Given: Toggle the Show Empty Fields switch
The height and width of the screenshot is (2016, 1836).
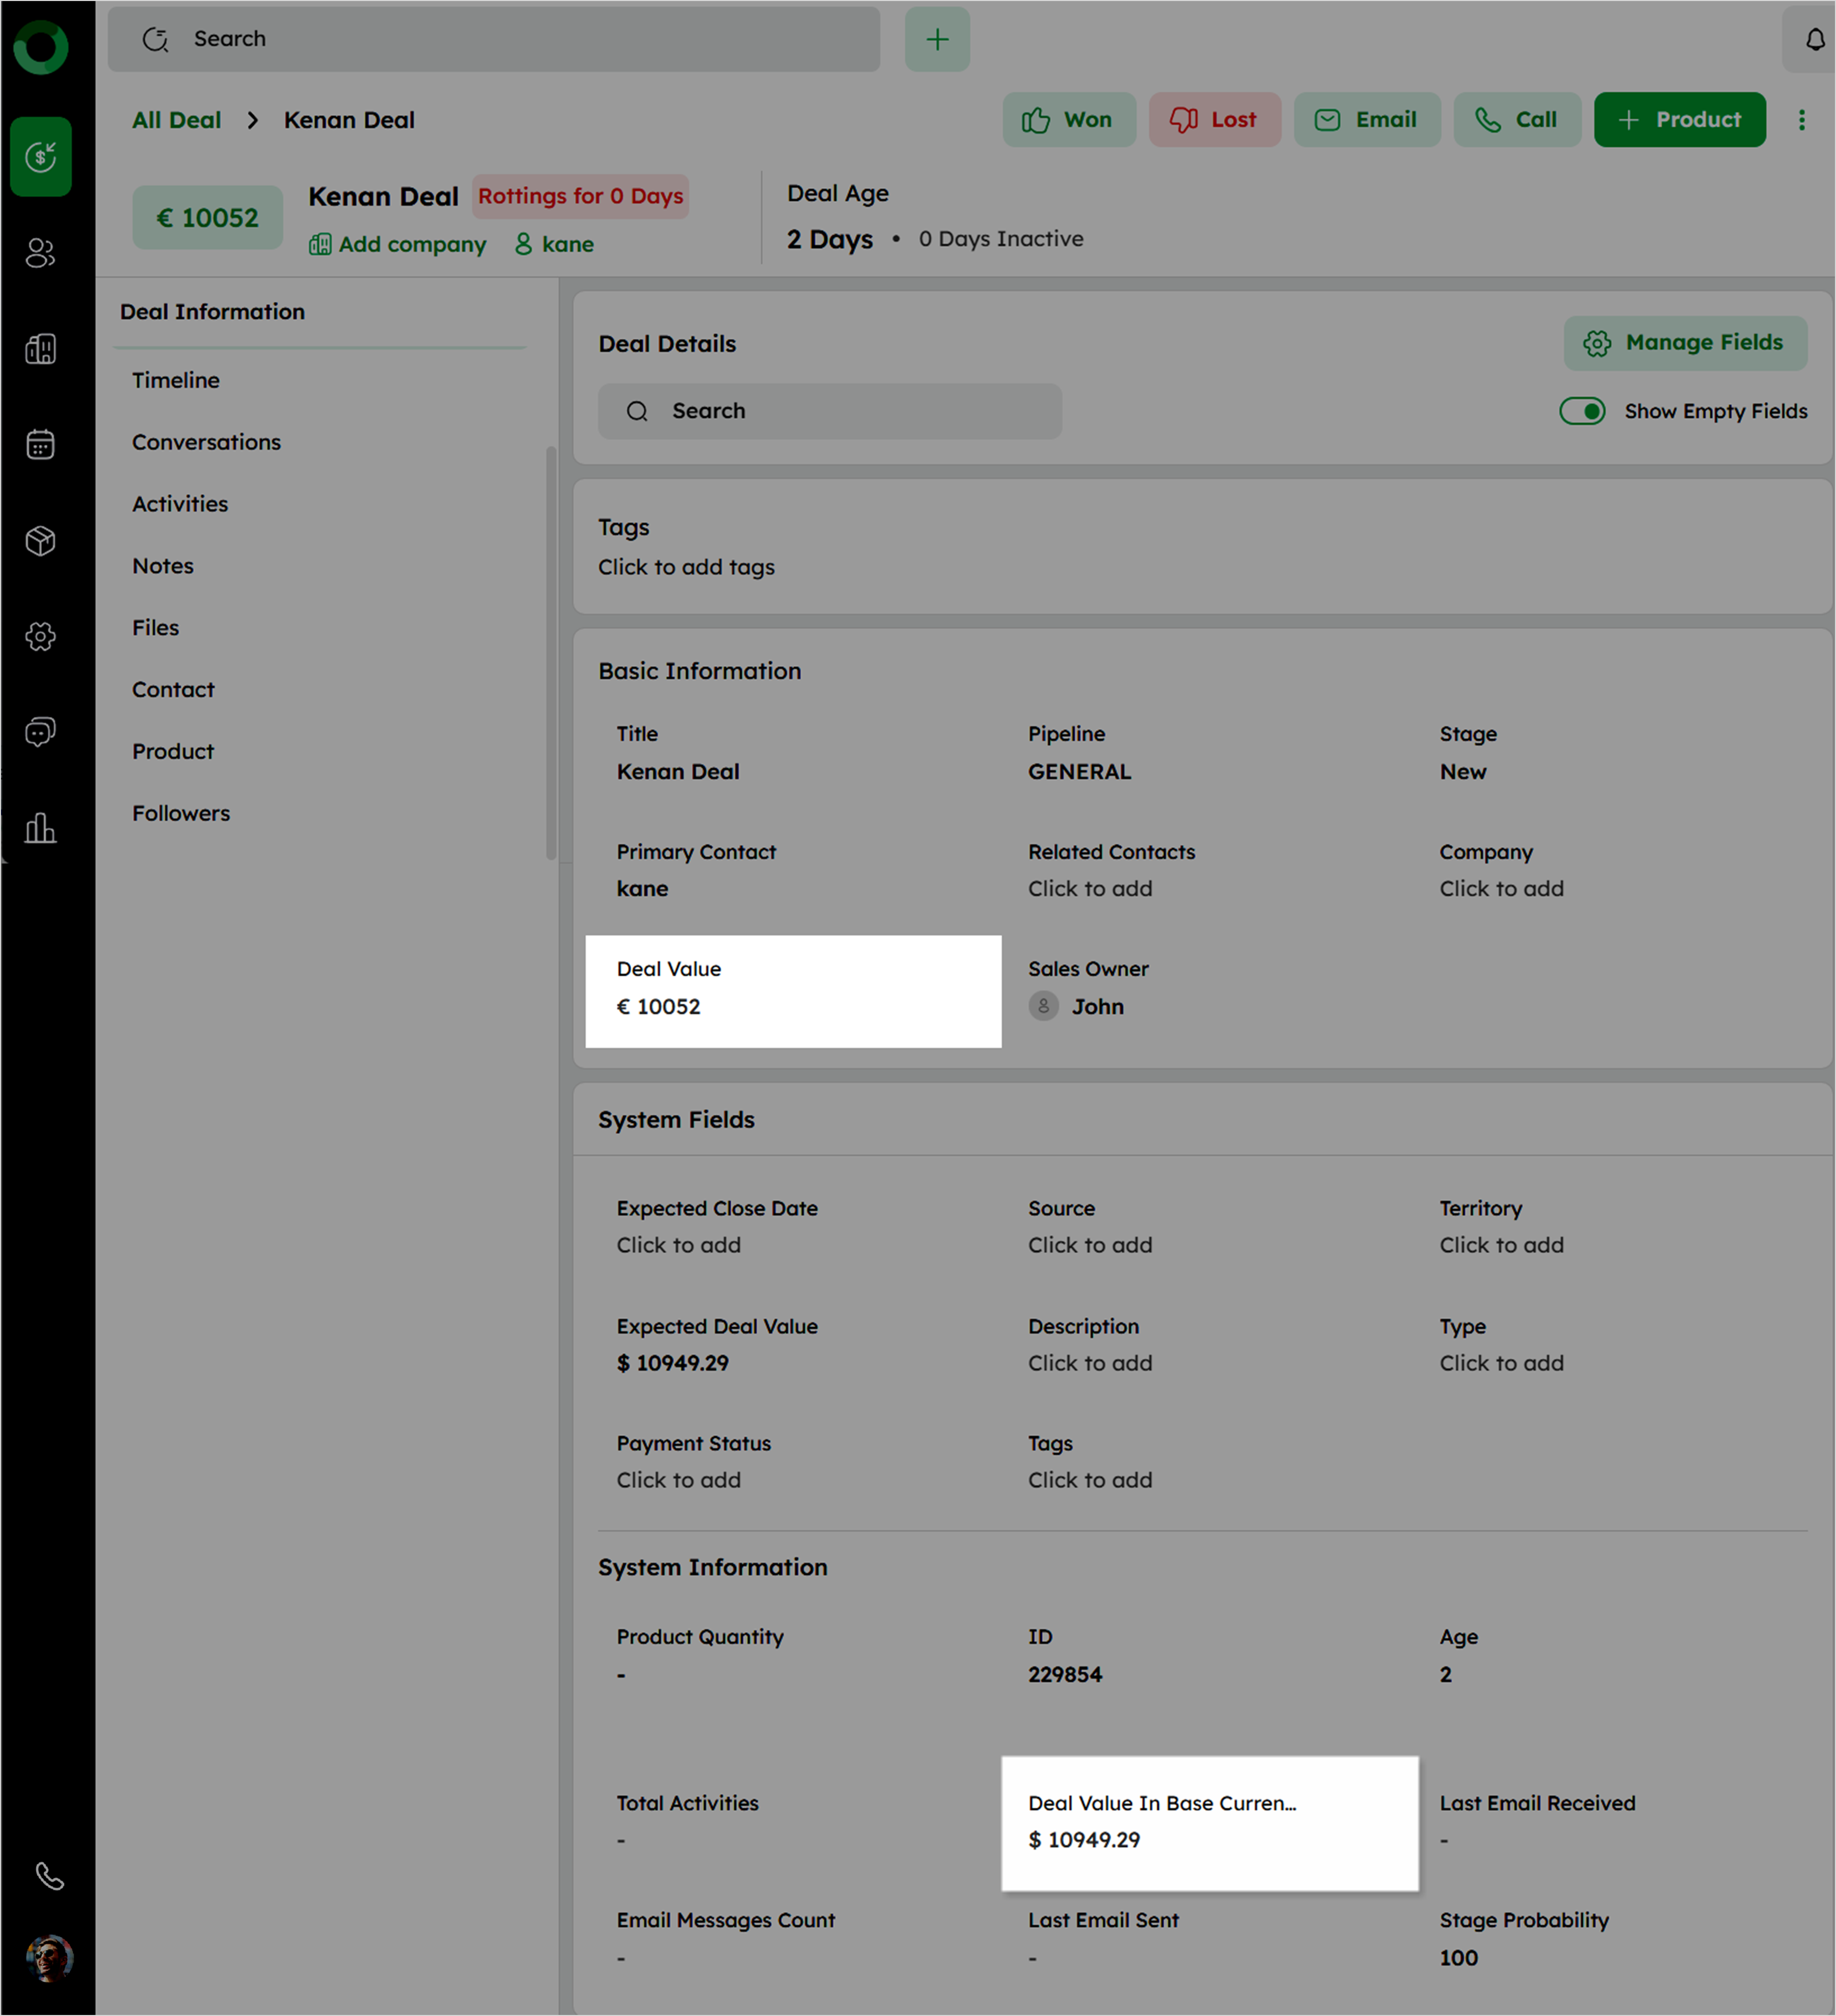Looking at the screenshot, I should click(x=1582, y=411).
